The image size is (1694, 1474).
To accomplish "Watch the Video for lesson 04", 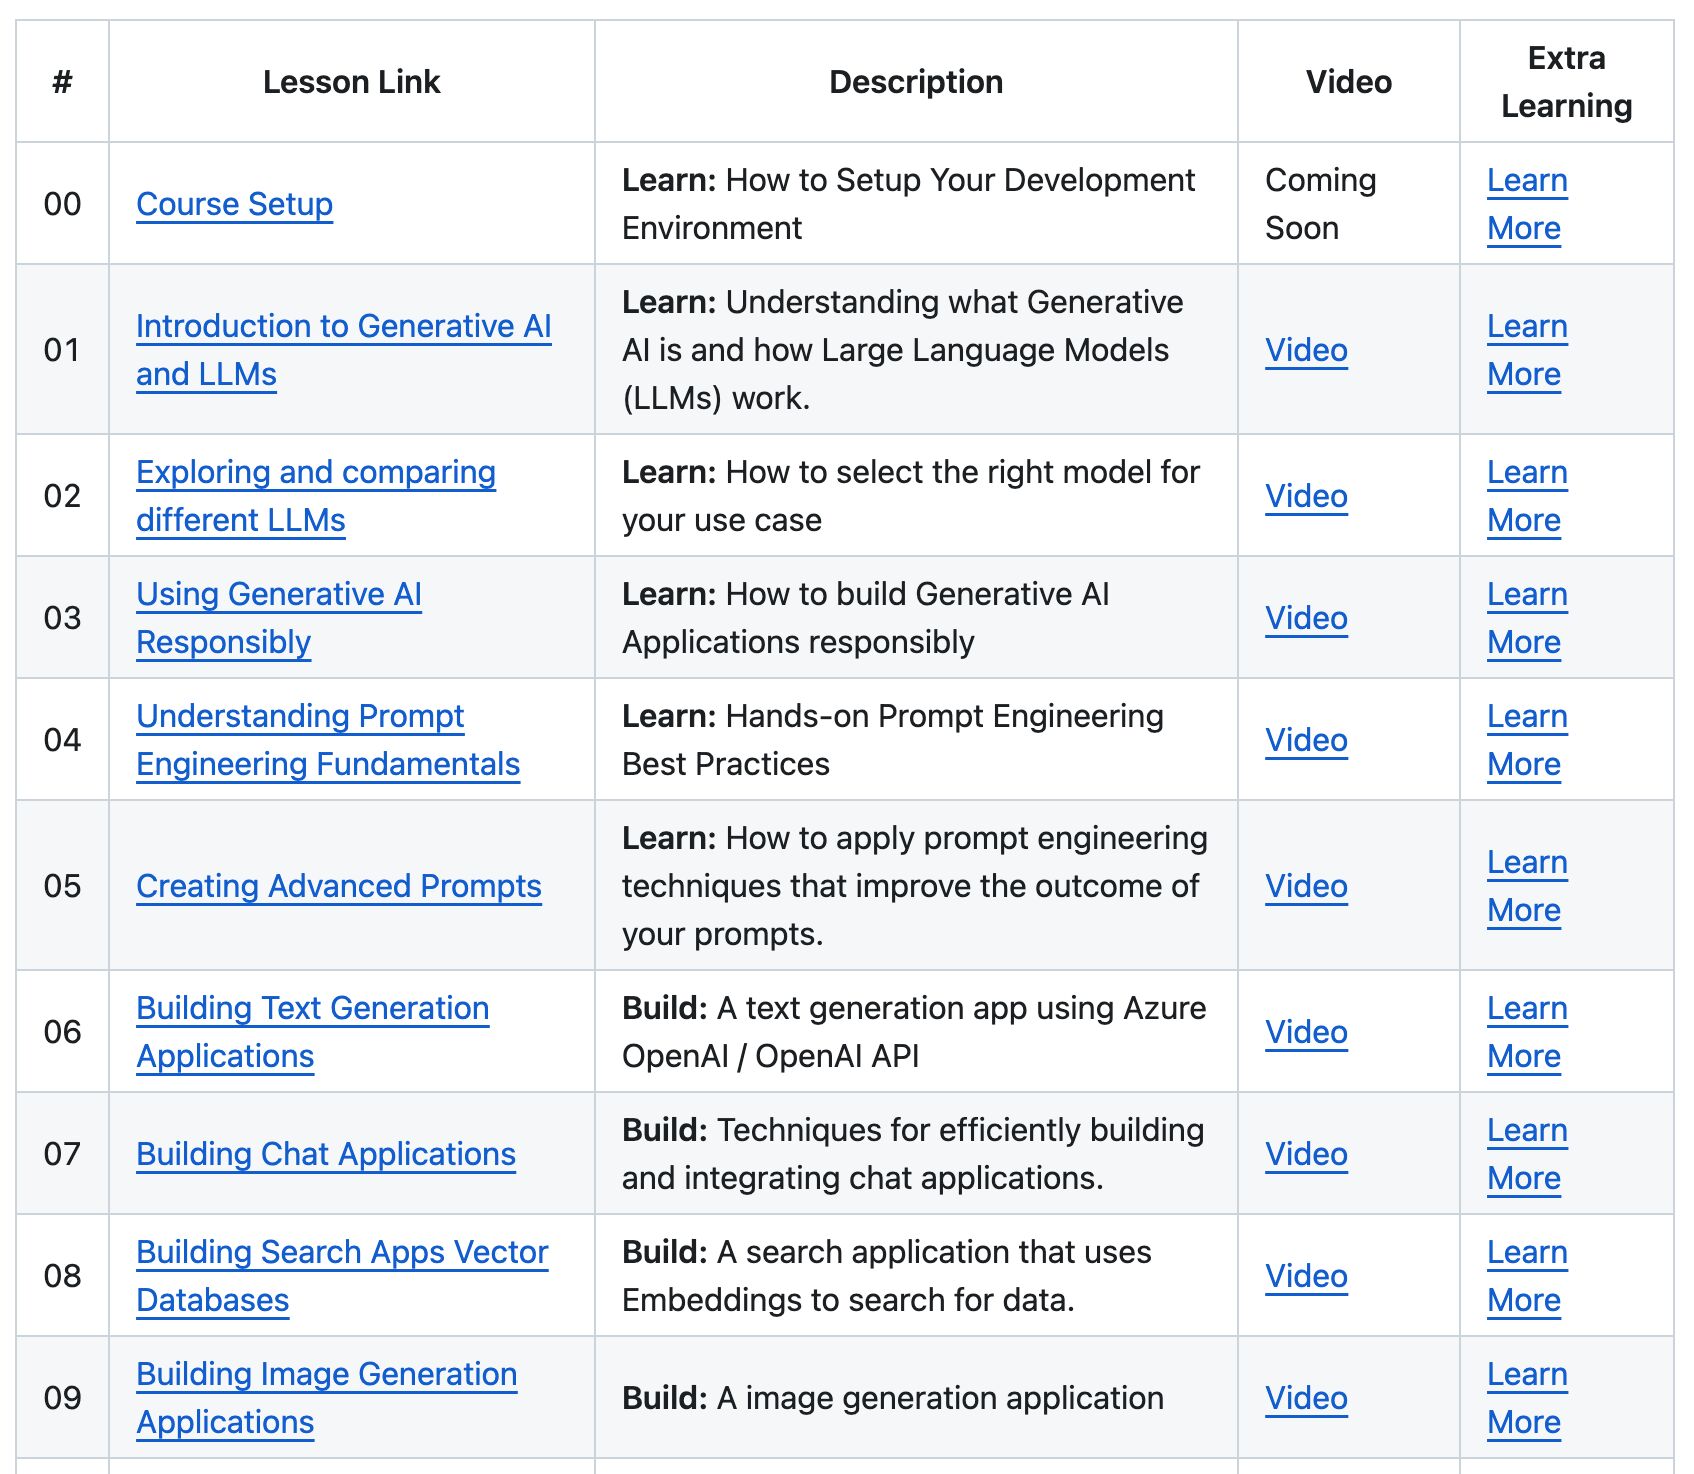I will pyautogui.click(x=1306, y=741).
